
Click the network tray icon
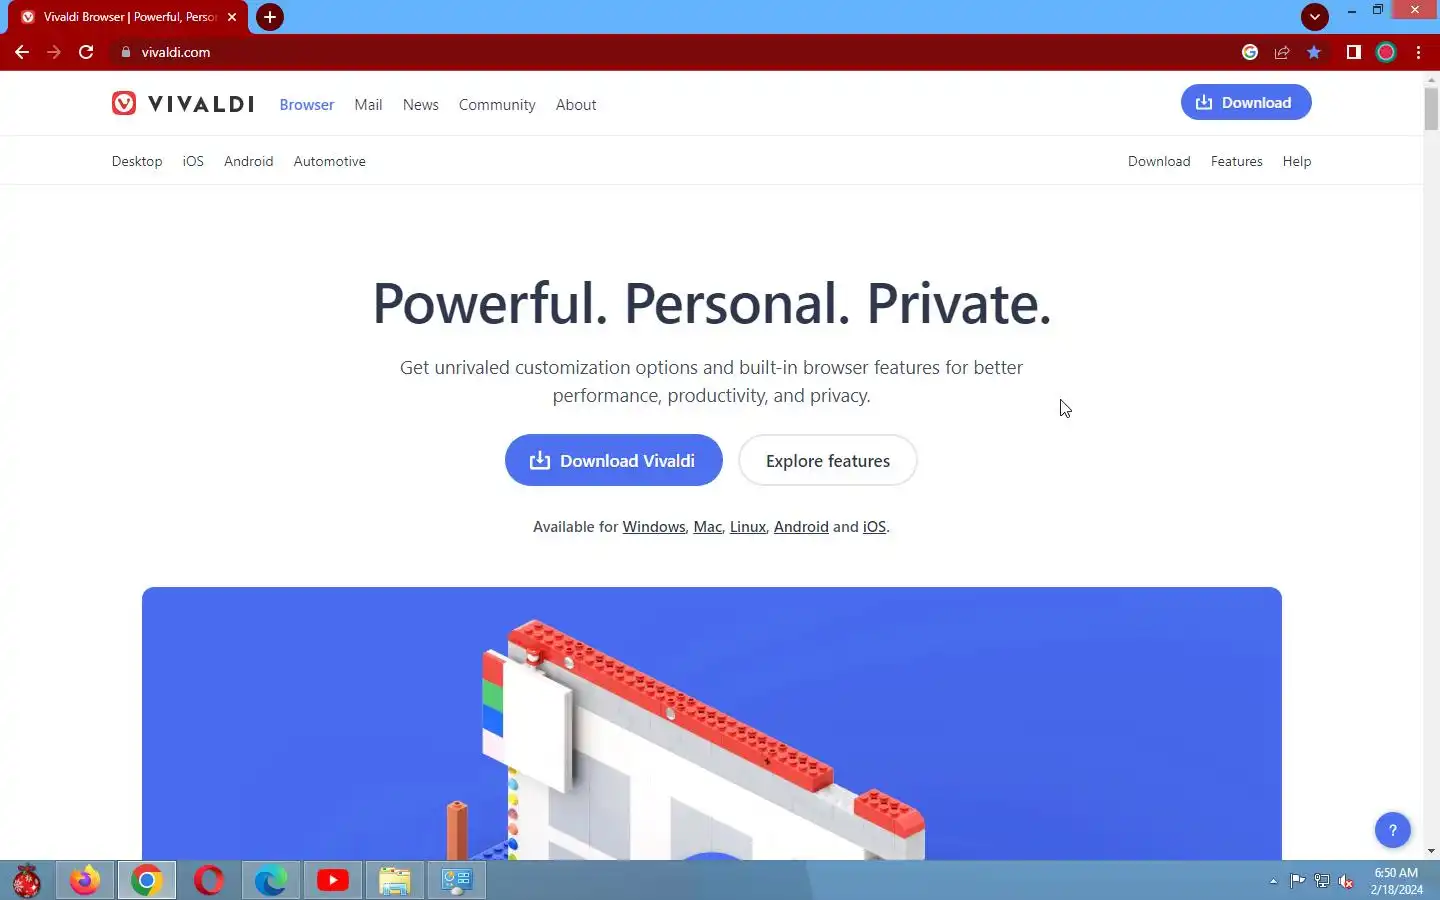click(x=1322, y=881)
